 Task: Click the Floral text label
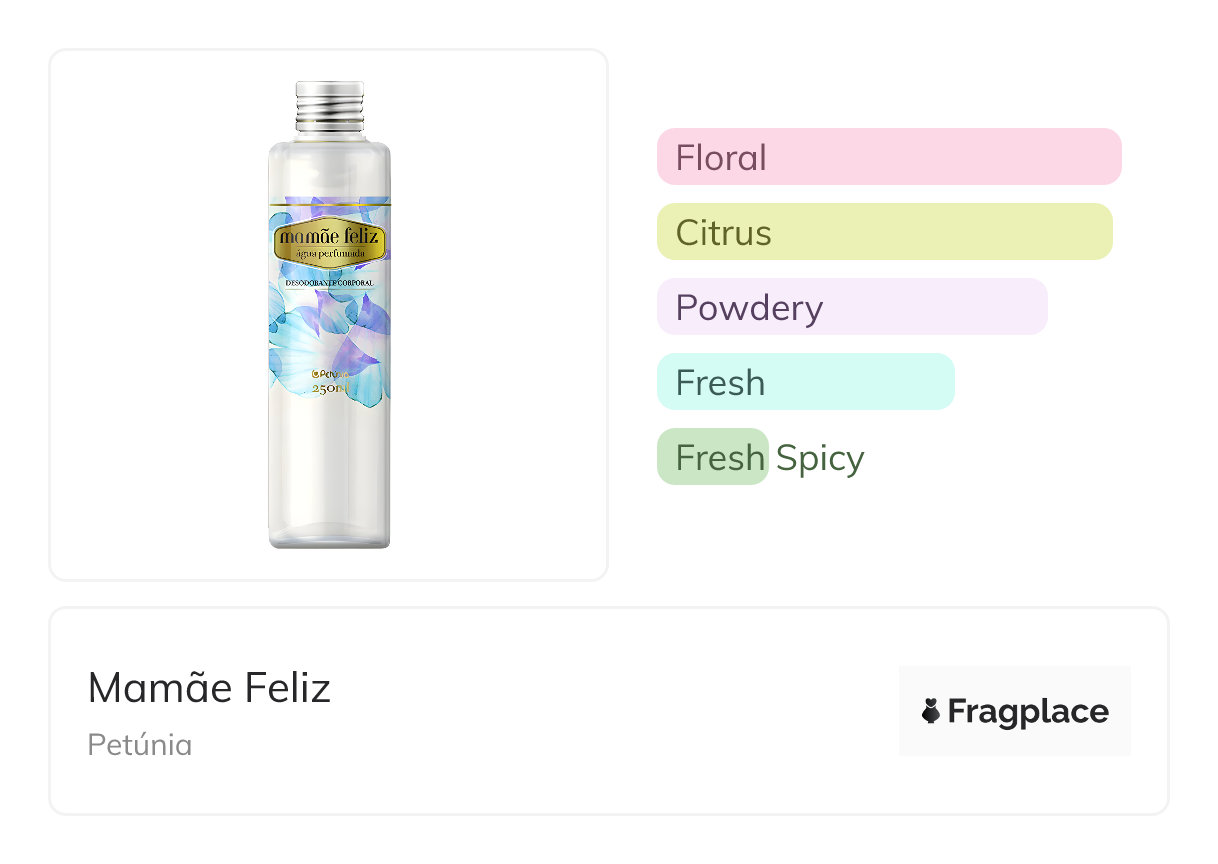[x=721, y=158]
